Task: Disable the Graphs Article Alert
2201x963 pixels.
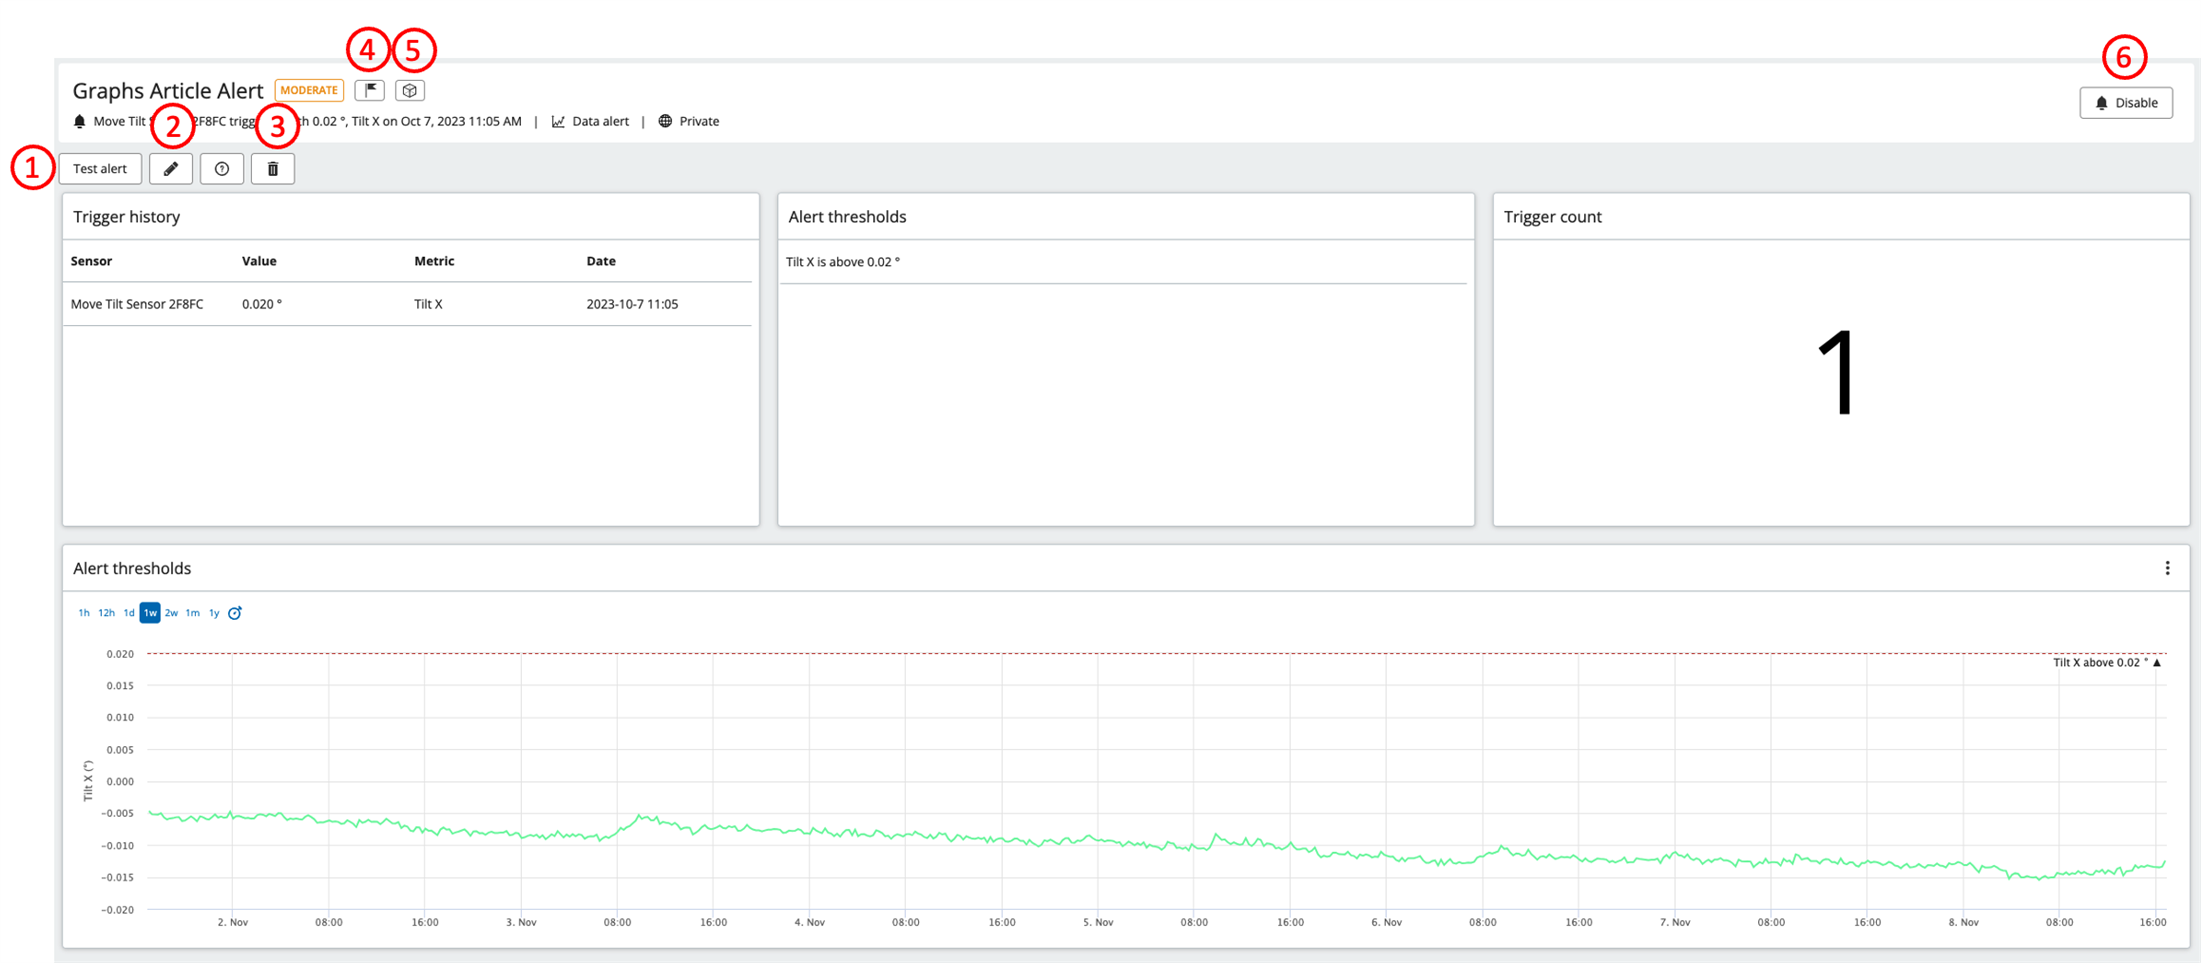Action: pos(2127,102)
